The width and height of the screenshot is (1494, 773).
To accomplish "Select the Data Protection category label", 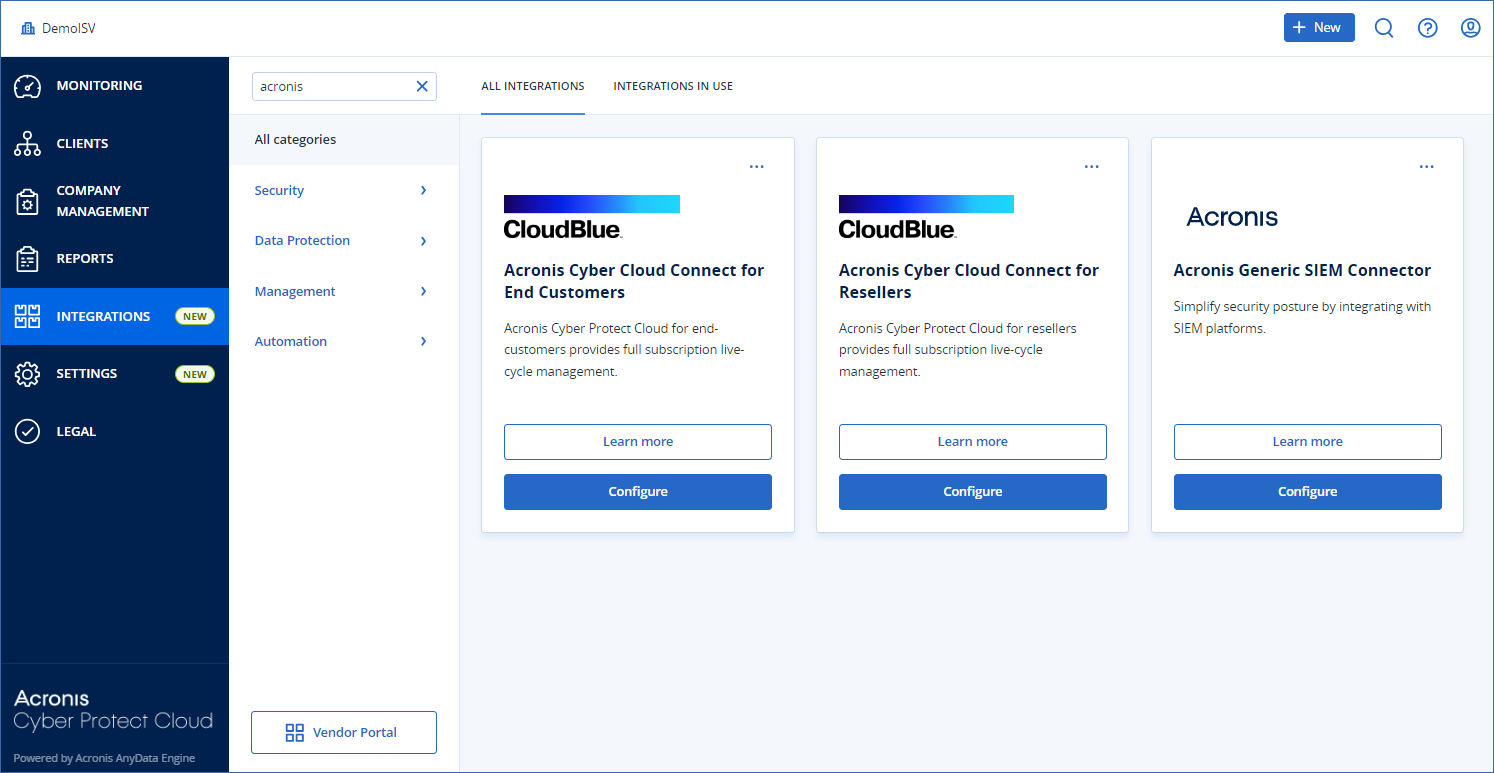I will 302,241.
